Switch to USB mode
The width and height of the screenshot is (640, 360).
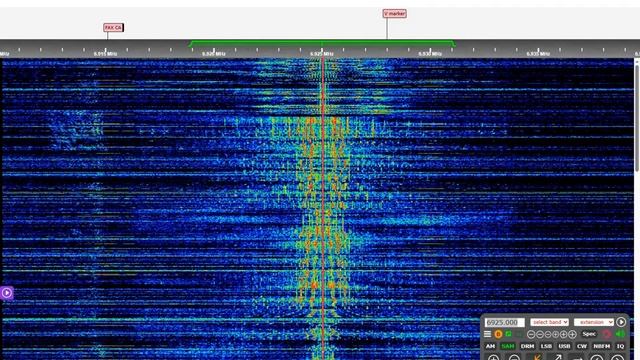click(564, 346)
